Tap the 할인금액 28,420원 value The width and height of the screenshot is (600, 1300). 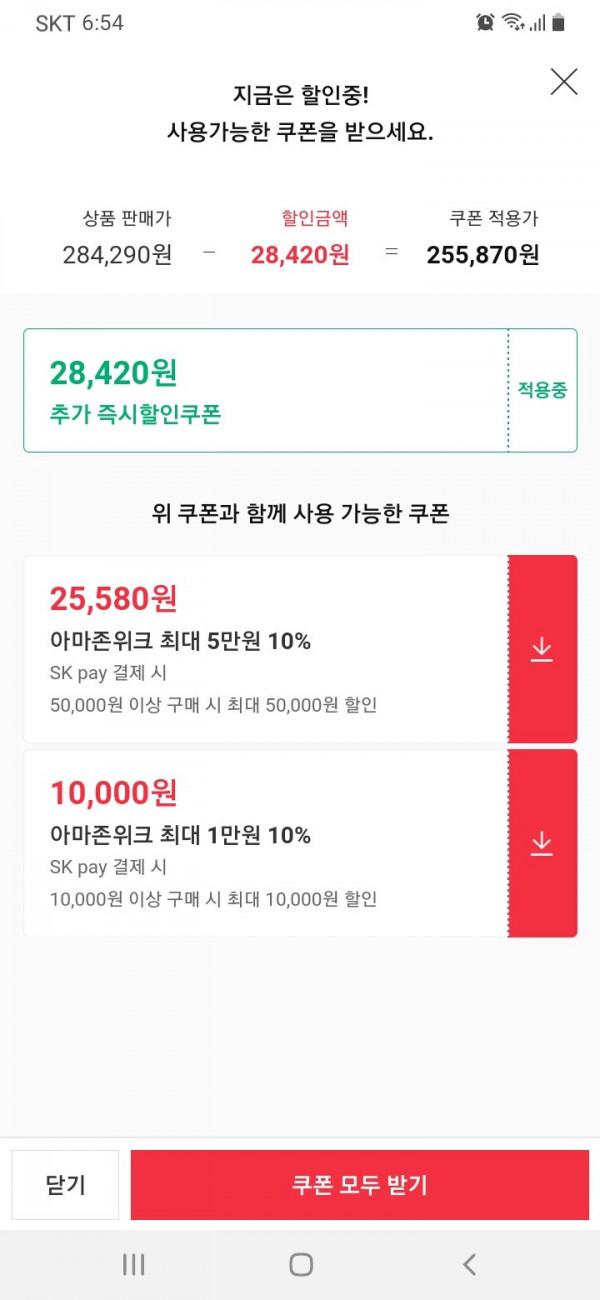[x=300, y=255]
